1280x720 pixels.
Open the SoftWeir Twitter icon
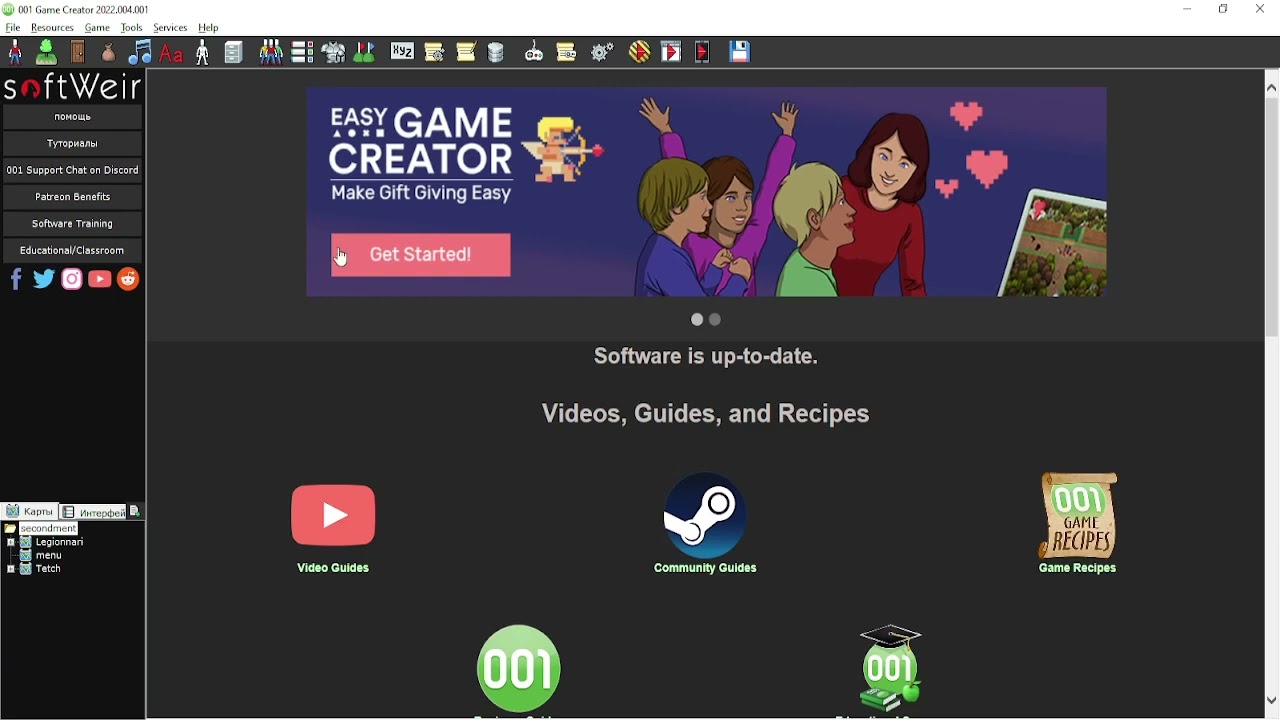[x=44, y=280]
